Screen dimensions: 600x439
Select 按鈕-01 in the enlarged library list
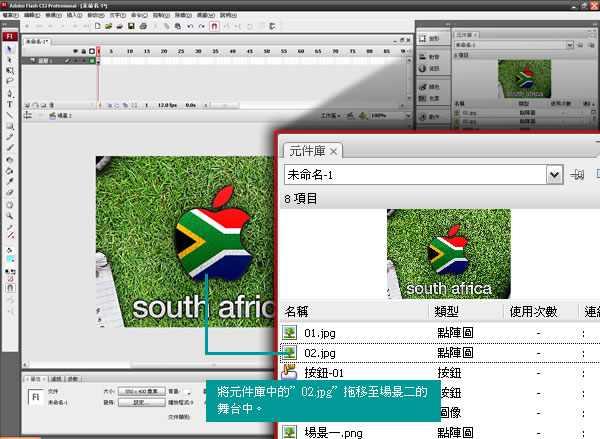[x=440, y=373]
